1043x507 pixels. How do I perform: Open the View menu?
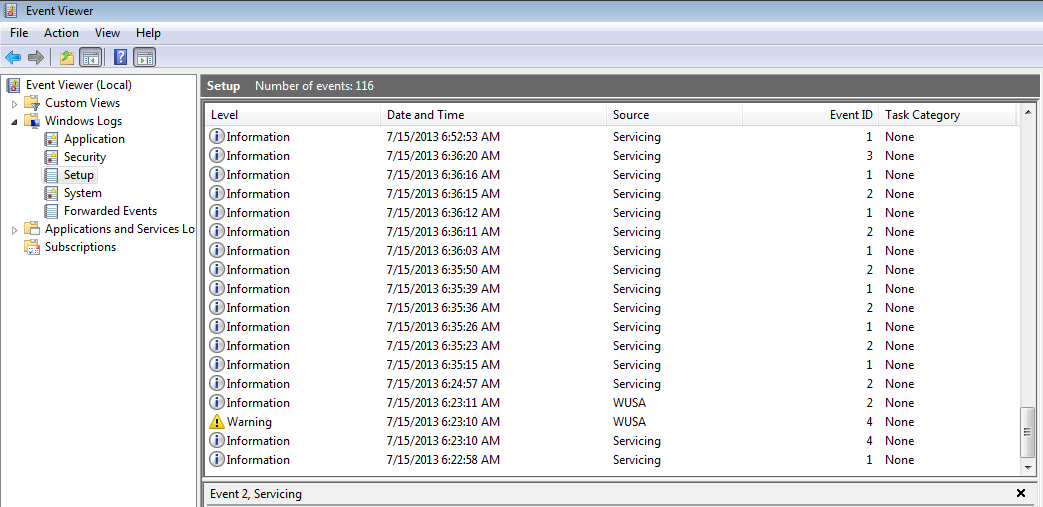click(x=107, y=33)
